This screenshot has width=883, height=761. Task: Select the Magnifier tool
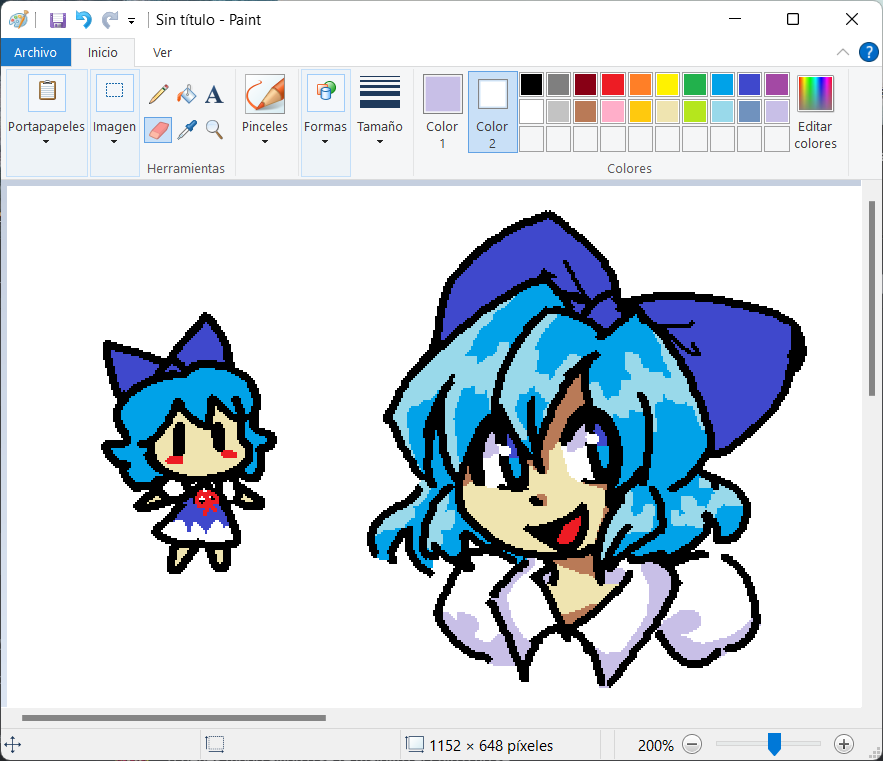(214, 130)
